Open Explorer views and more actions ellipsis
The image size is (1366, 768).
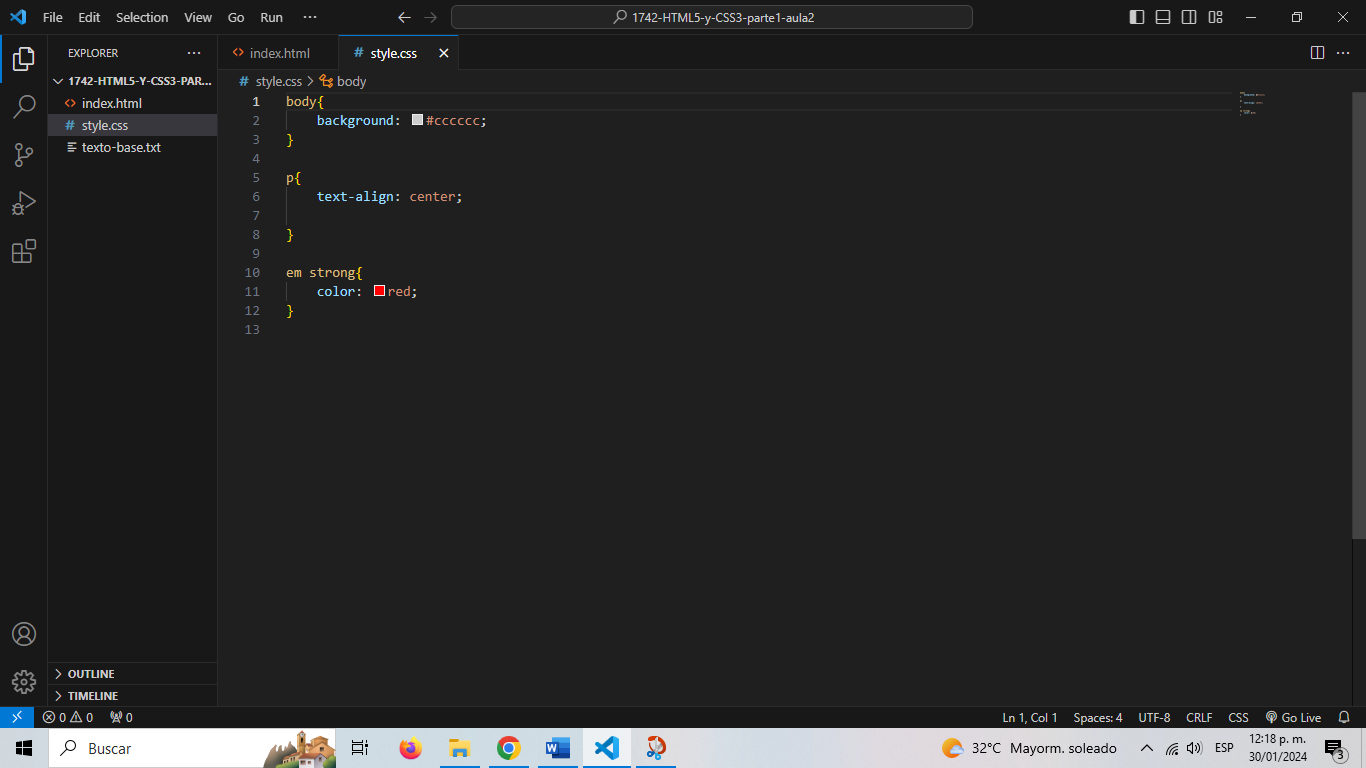tap(194, 53)
